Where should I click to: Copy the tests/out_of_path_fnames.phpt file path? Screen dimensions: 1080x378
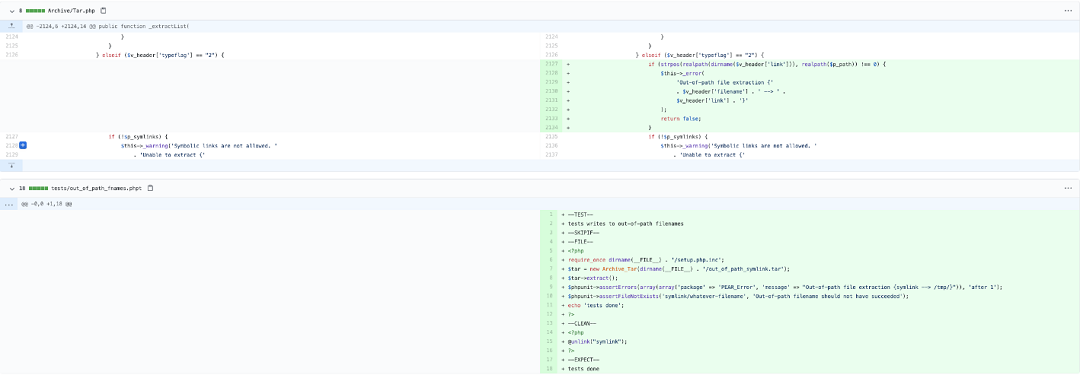coord(150,187)
